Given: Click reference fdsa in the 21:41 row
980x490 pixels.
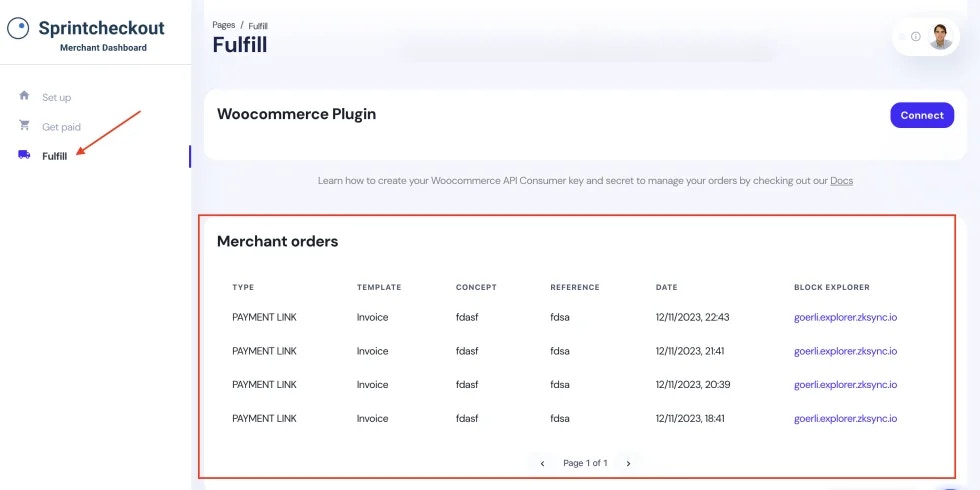Looking at the screenshot, I should point(559,351).
